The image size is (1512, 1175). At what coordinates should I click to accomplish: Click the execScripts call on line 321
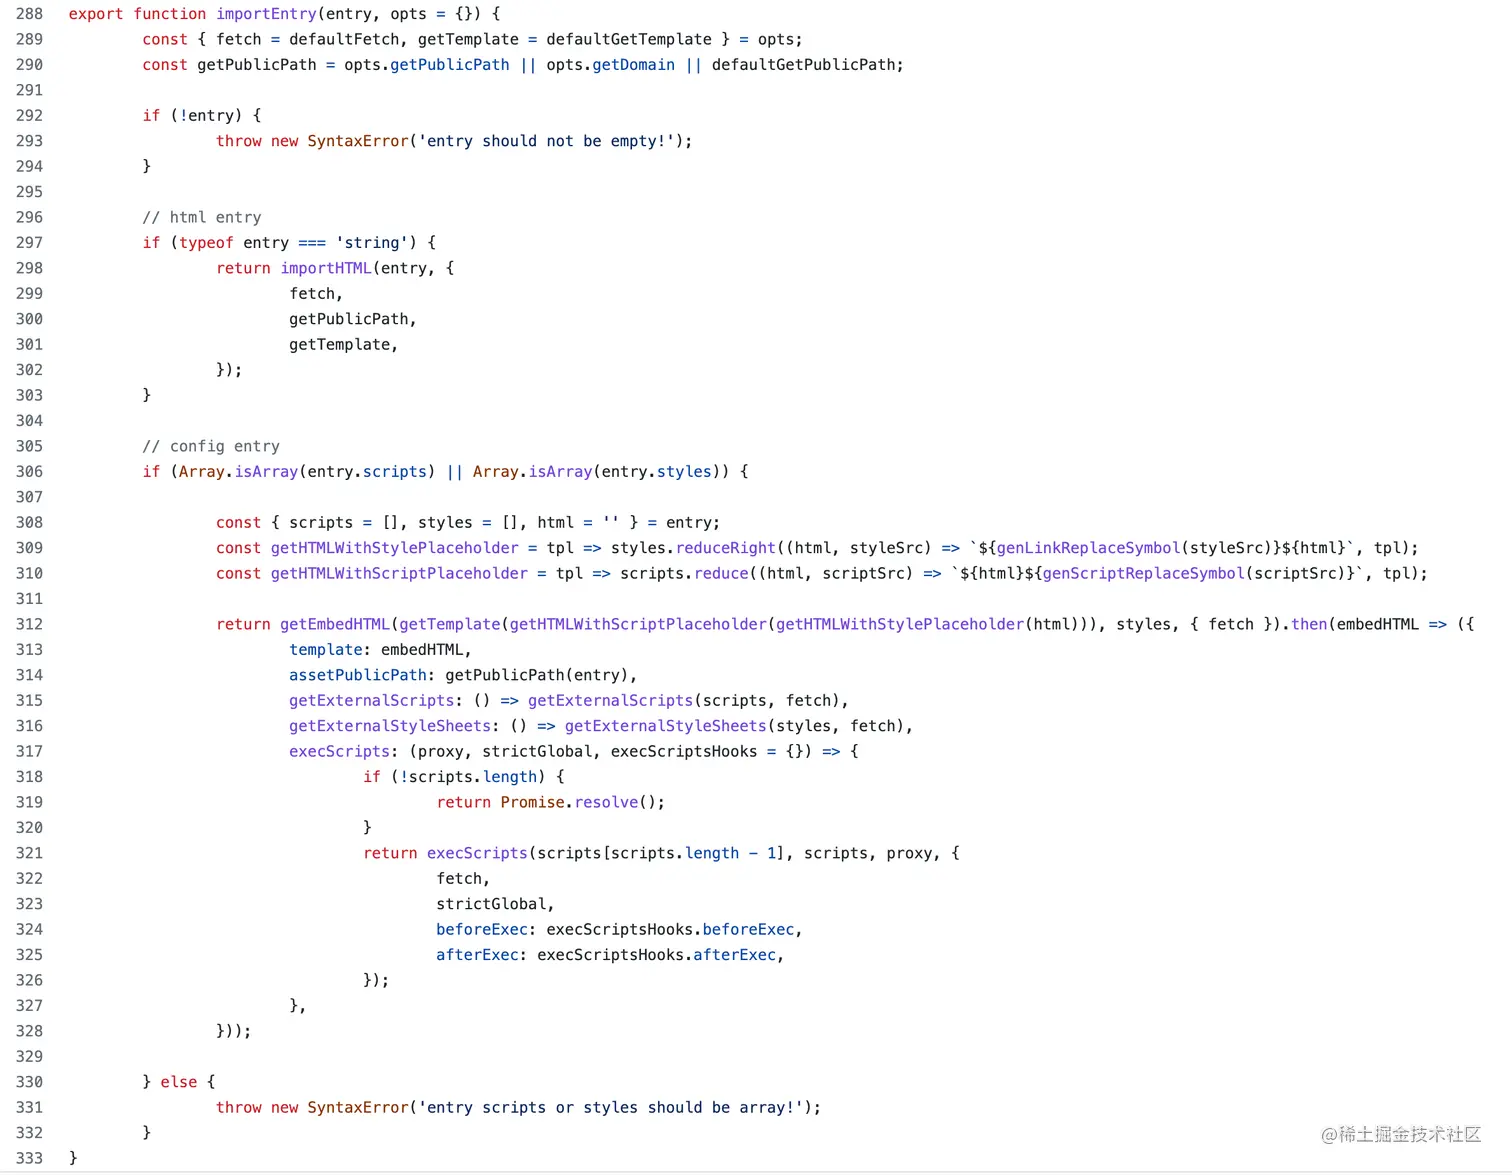tap(477, 853)
